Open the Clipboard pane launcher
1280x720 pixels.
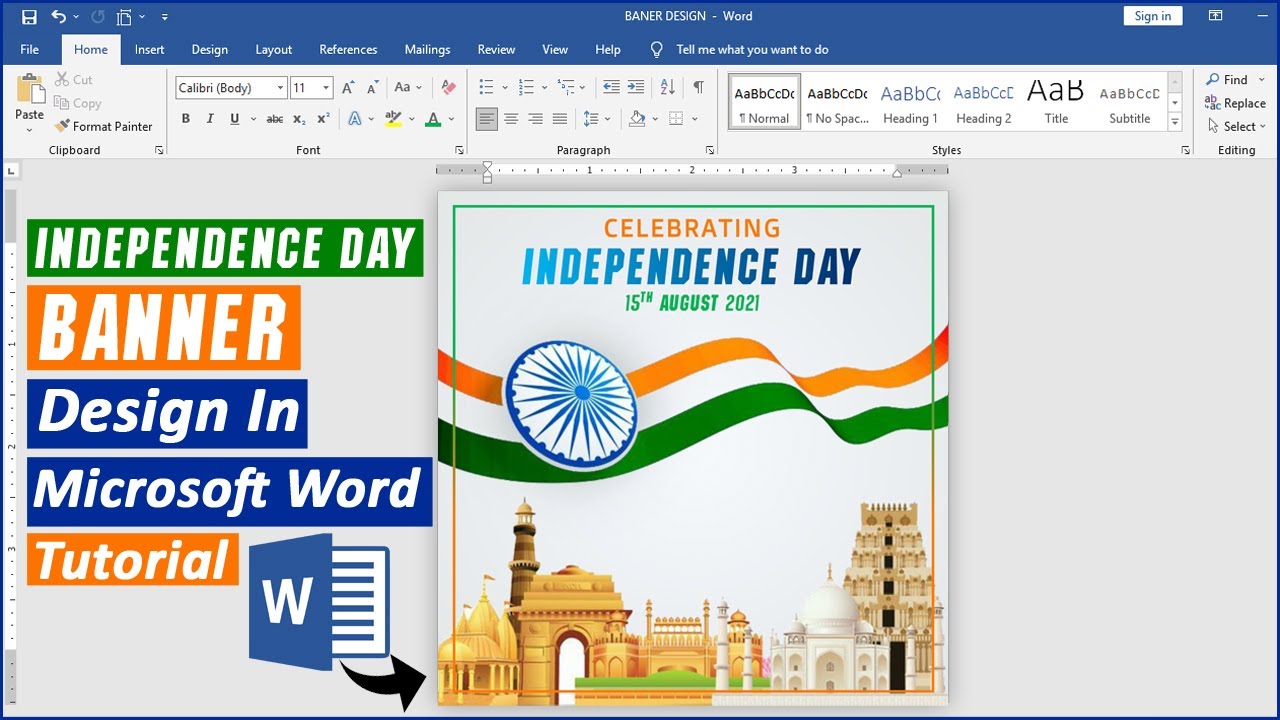point(159,150)
